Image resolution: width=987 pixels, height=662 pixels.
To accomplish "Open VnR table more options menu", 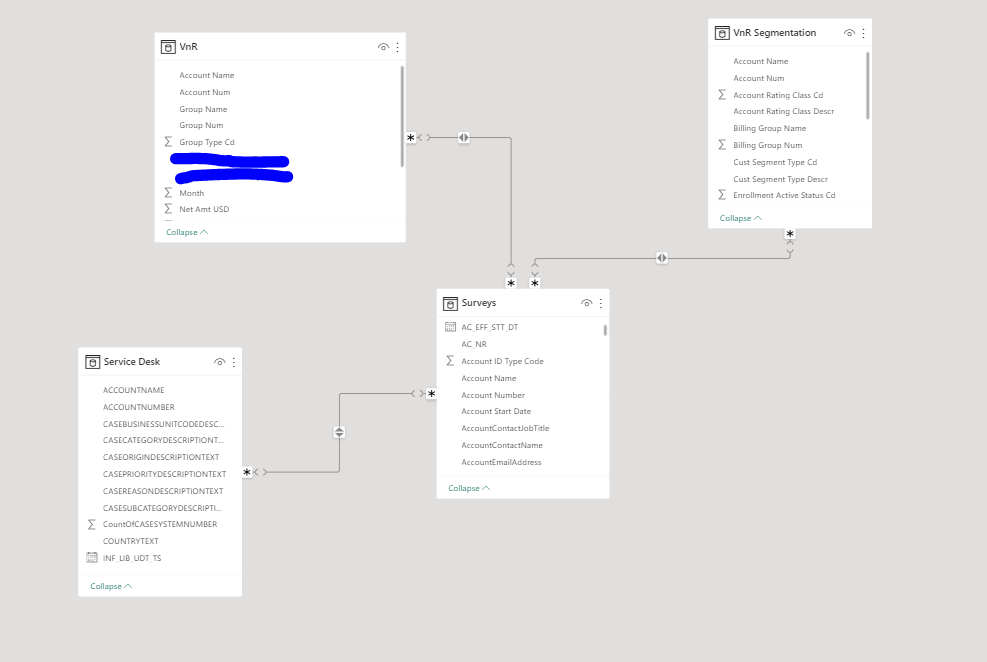I will [x=397, y=47].
